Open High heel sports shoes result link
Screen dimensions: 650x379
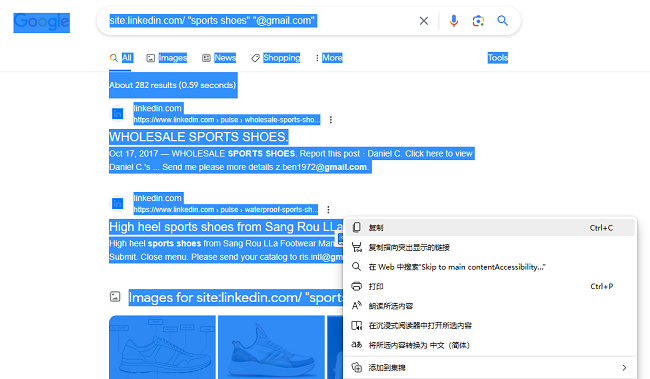coord(226,227)
